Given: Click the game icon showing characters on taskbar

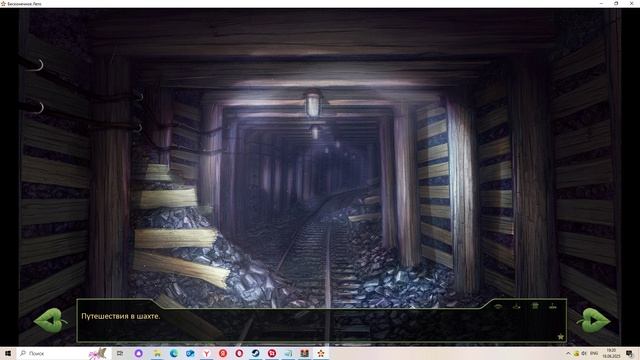Looking at the screenshot, I should click(x=304, y=353).
